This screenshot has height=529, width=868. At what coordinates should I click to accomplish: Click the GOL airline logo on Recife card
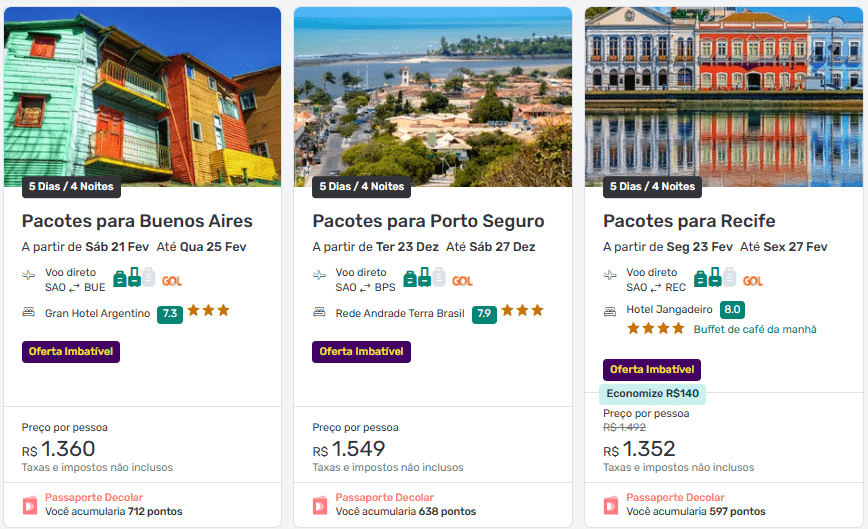coord(752,281)
